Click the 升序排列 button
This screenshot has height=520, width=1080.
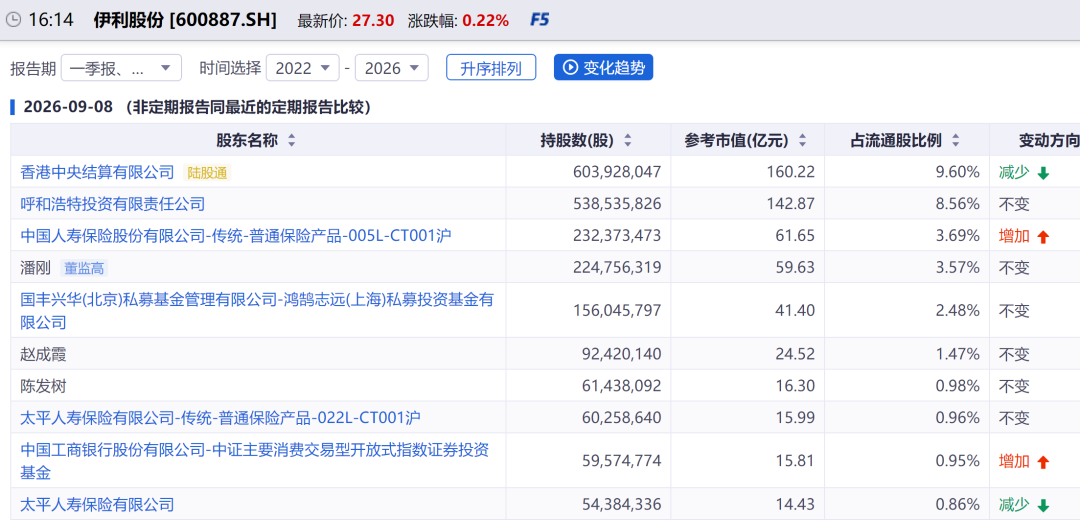491,68
